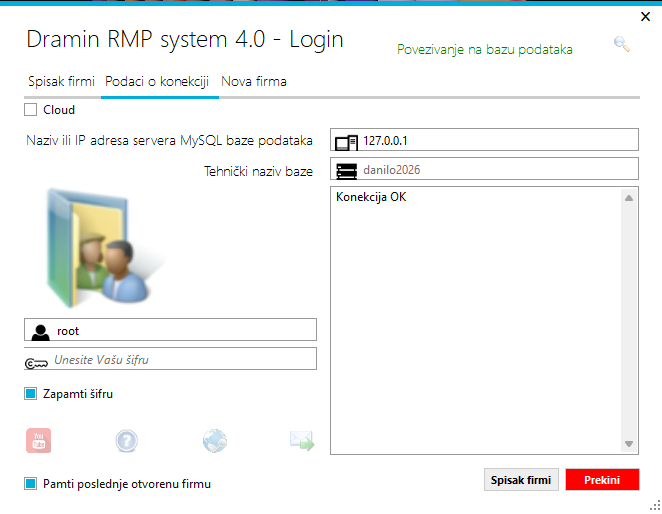
Task: Click the database stack icon beside danilo2026
Action: [x=346, y=171]
